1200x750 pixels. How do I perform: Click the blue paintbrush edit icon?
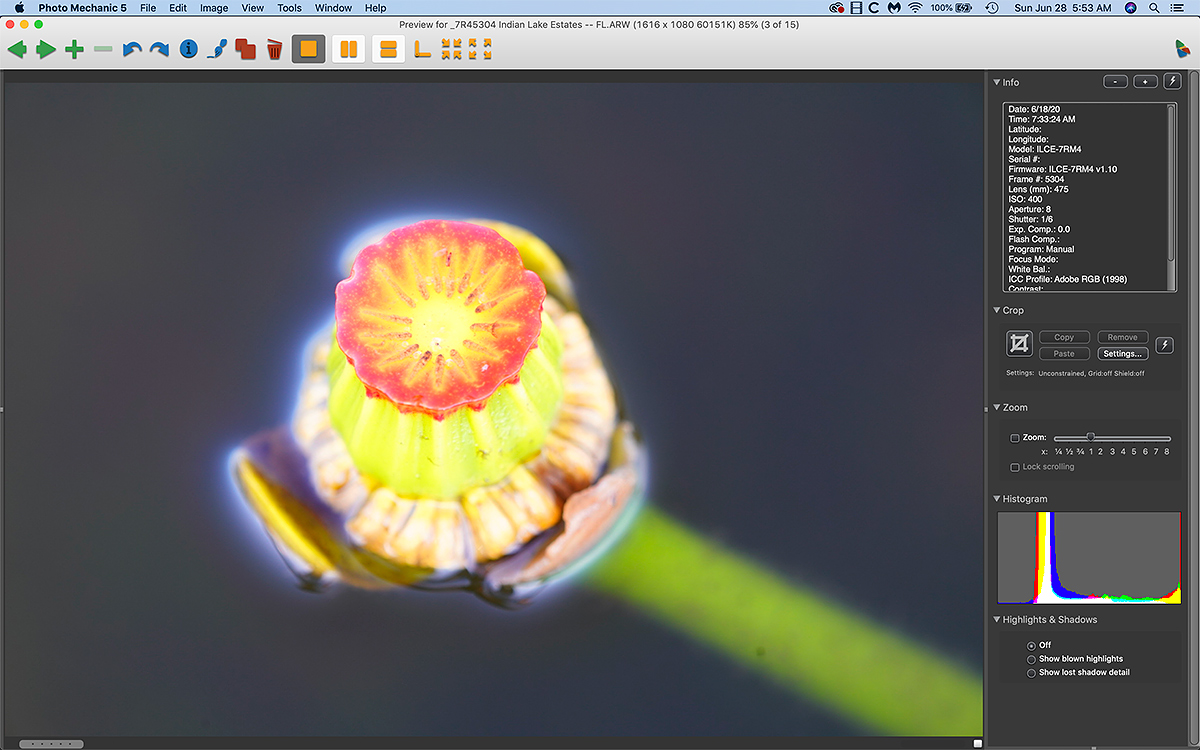217,49
